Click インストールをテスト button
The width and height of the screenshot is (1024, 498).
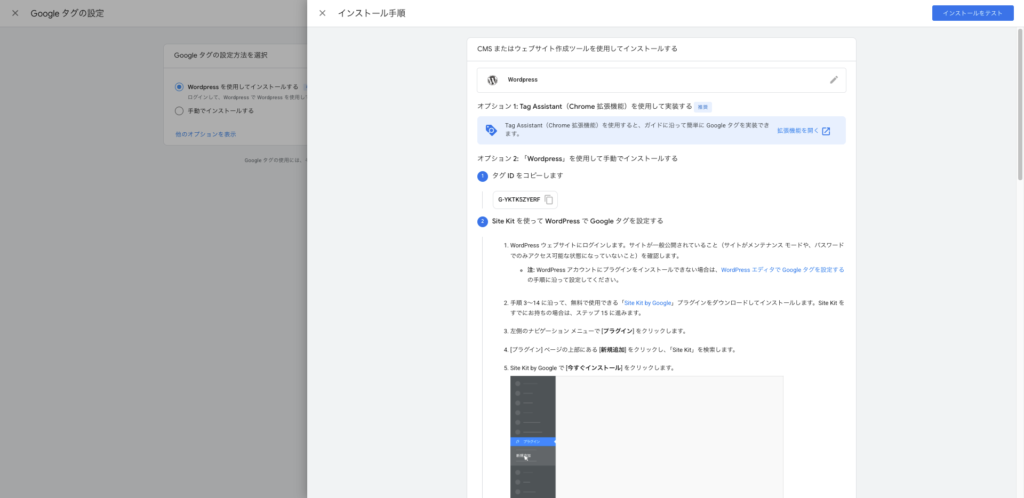click(x=972, y=13)
